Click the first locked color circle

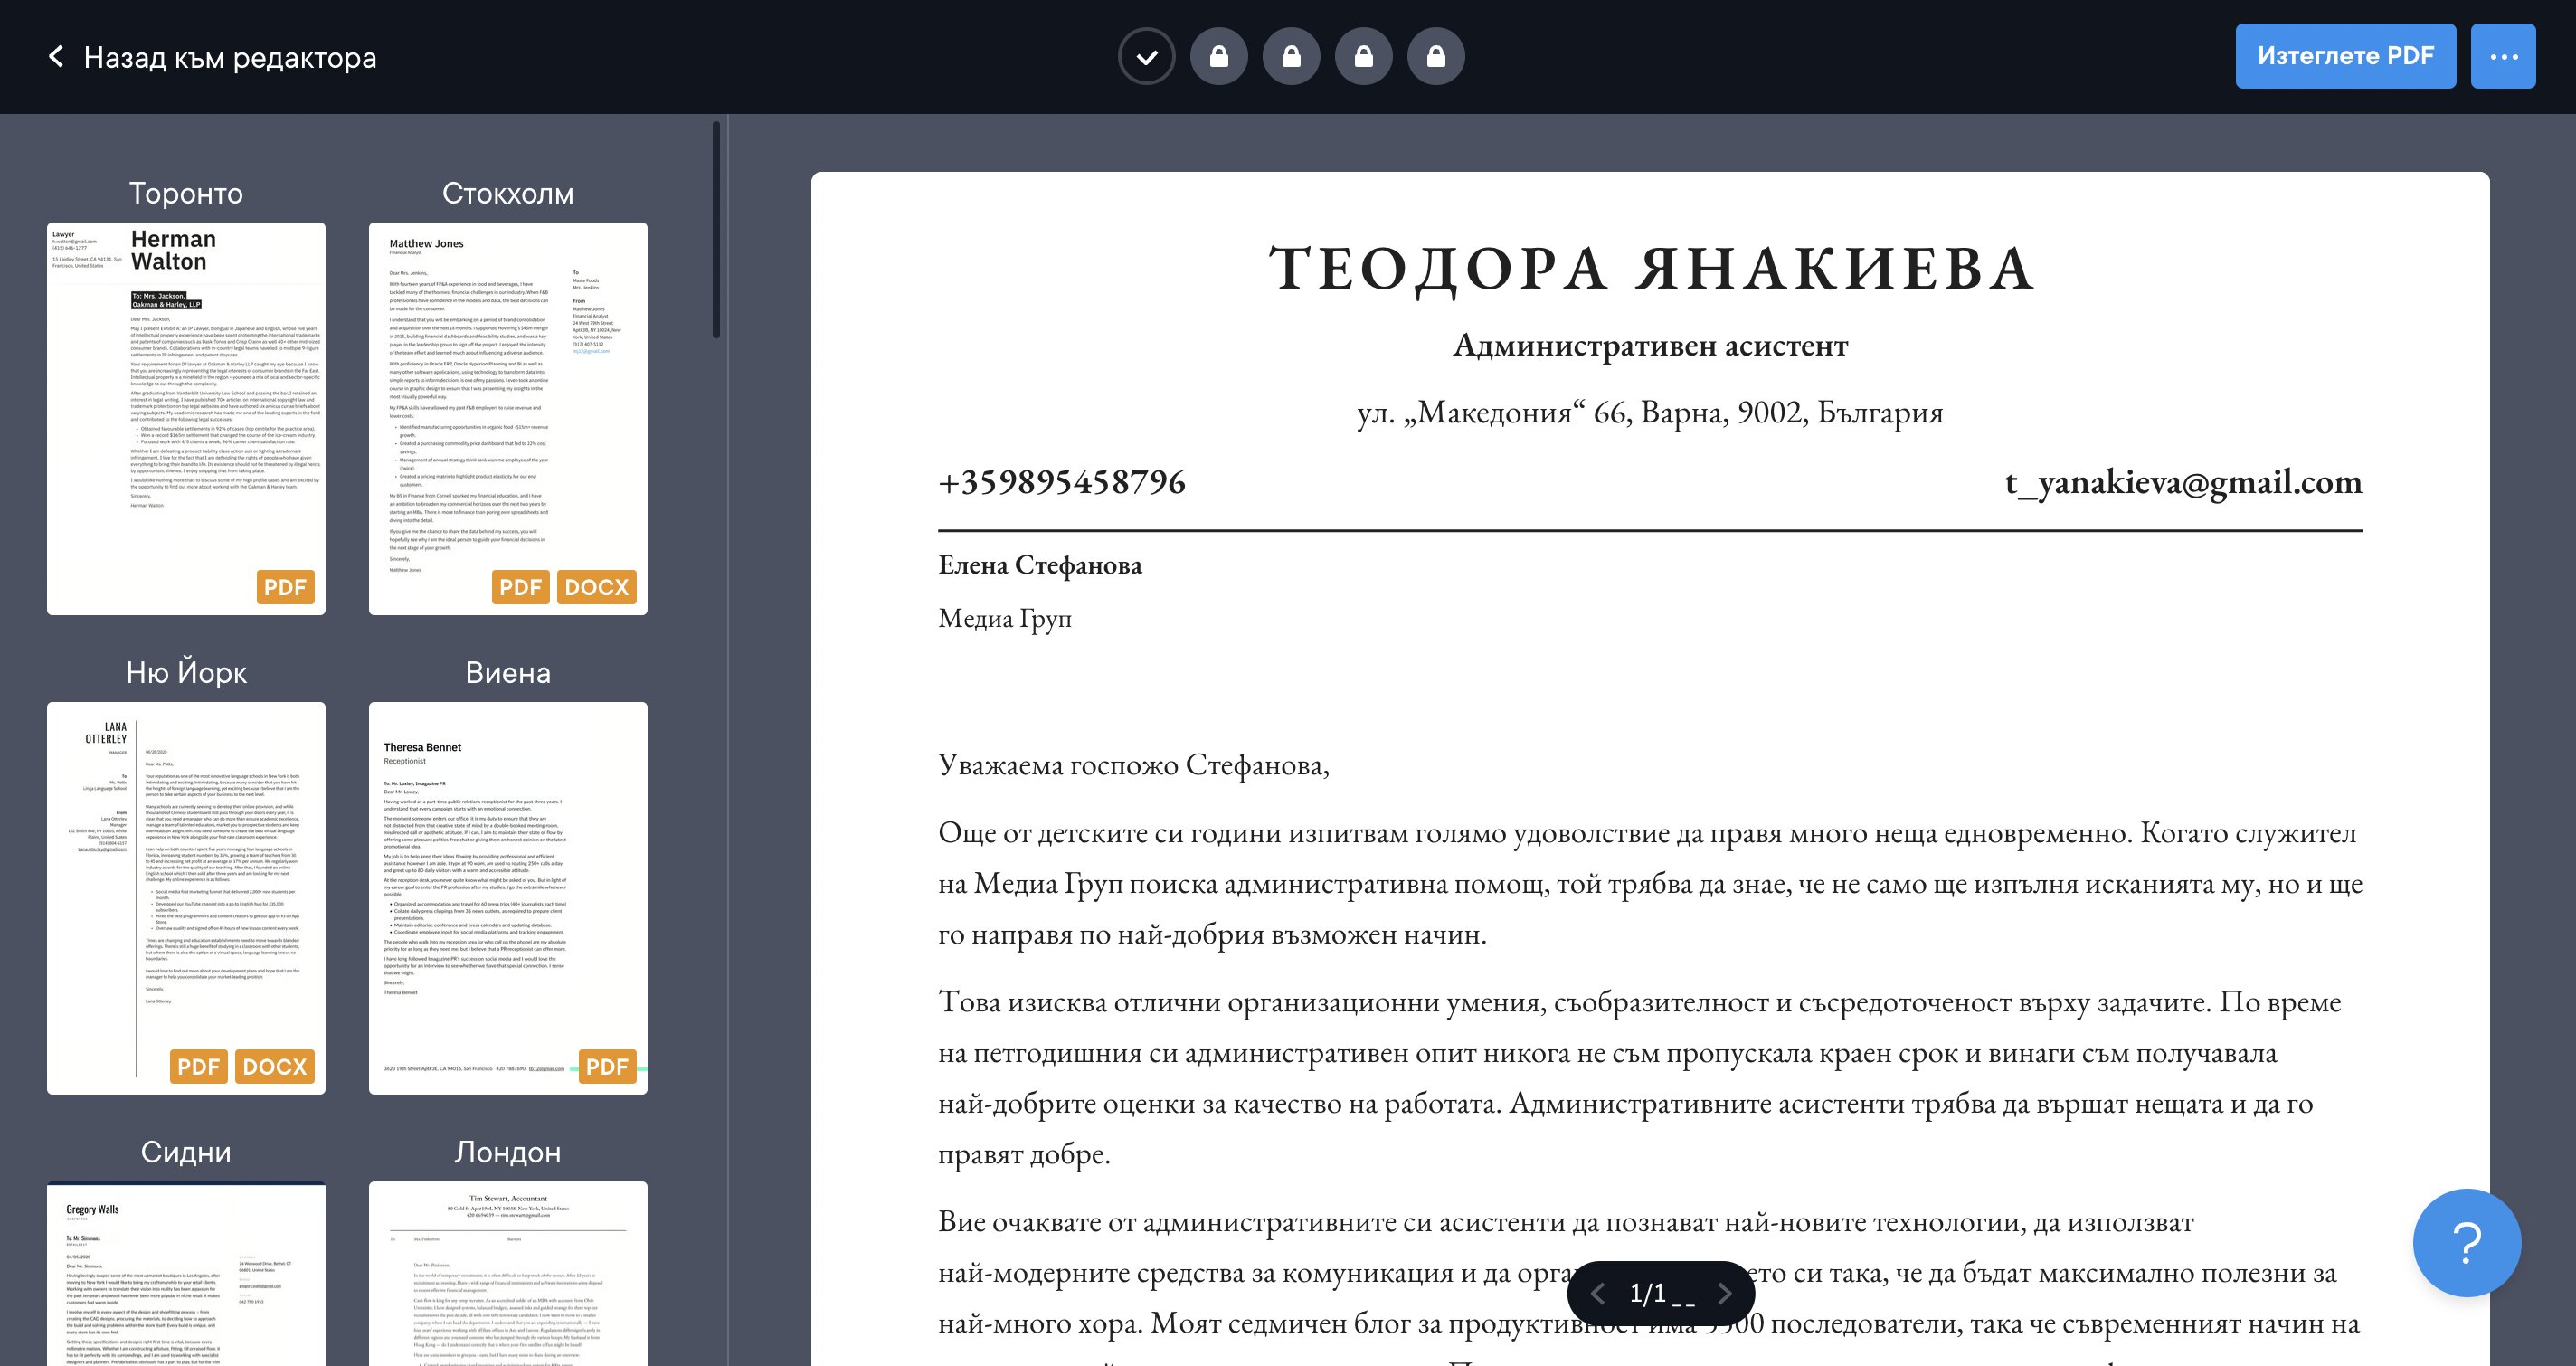(1218, 56)
